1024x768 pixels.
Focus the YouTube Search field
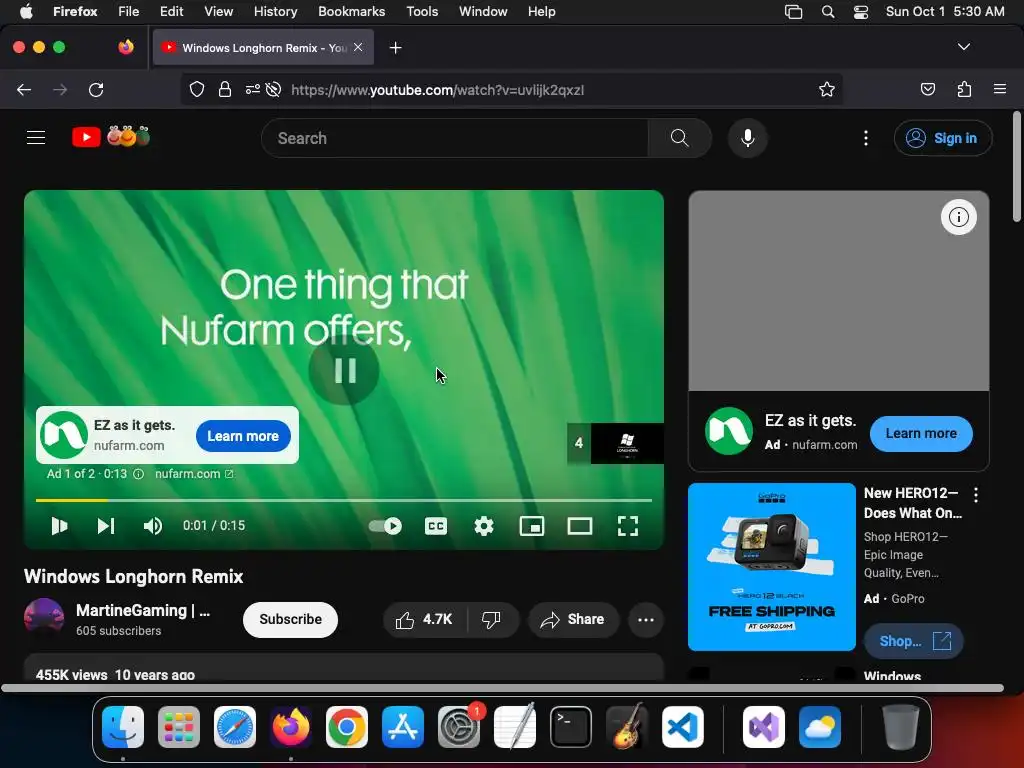455,138
